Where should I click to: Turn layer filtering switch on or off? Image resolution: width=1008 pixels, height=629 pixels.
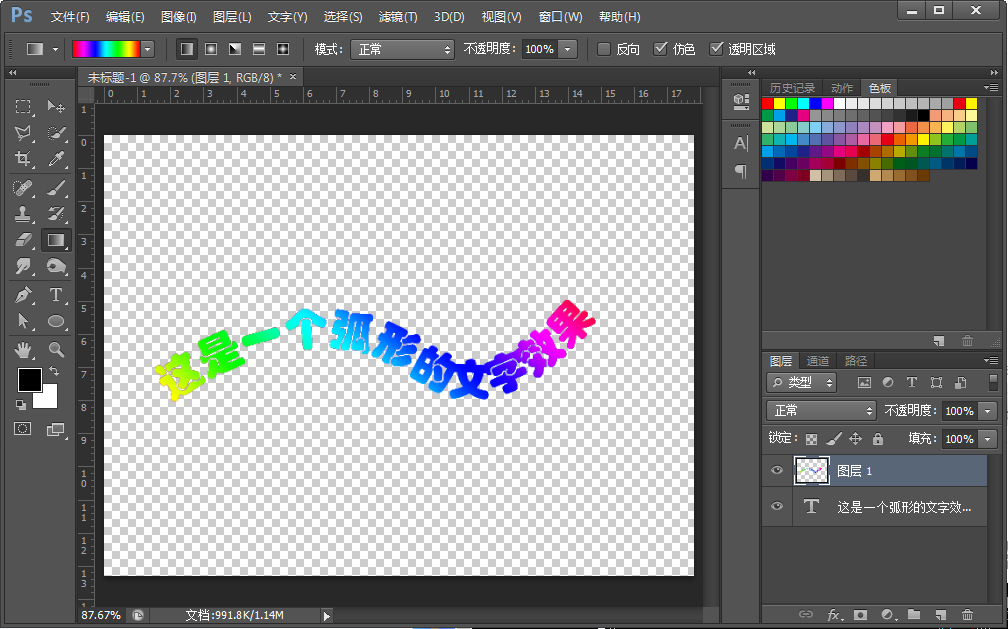993,382
